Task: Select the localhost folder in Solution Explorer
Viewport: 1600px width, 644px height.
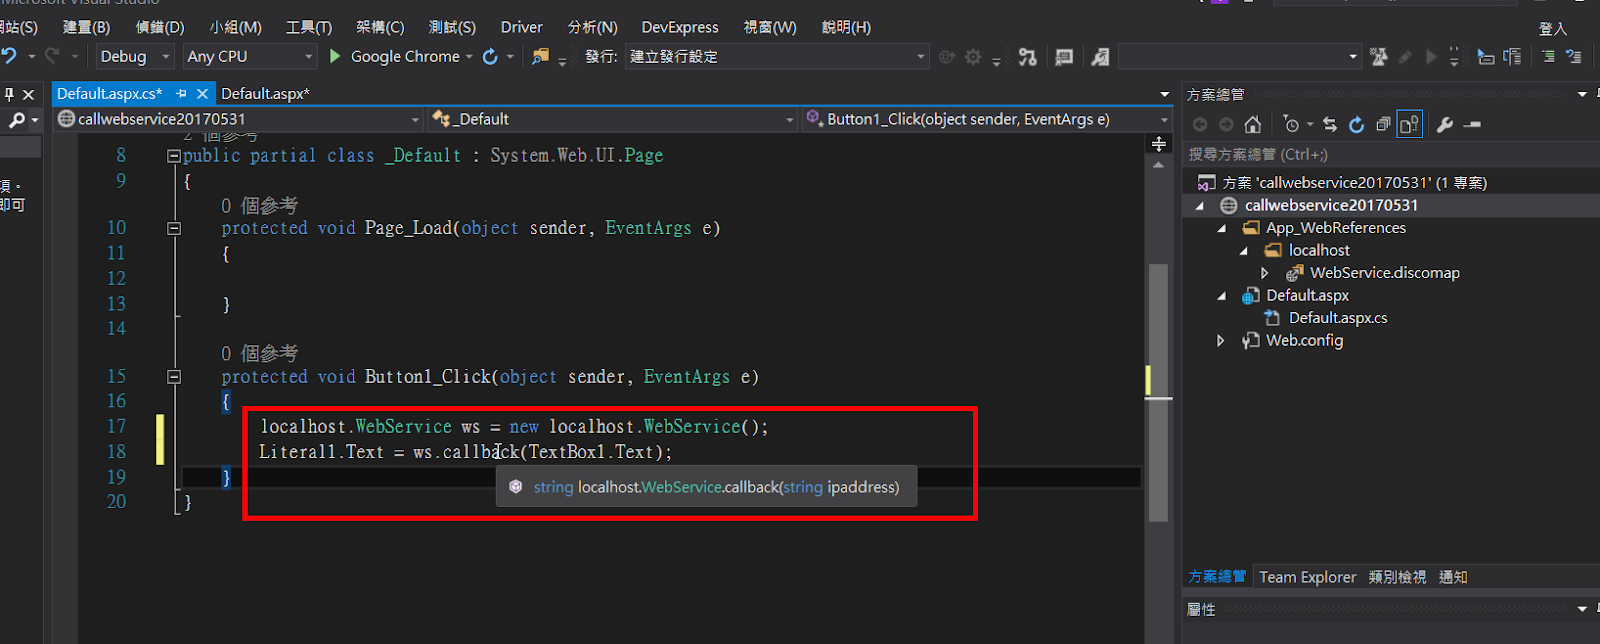Action: [x=1318, y=250]
